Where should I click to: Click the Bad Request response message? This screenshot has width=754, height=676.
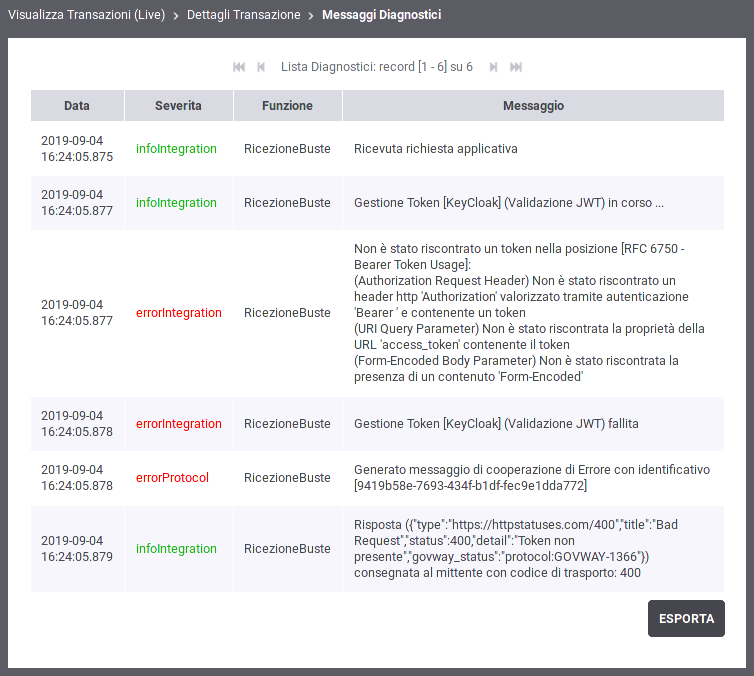coord(516,548)
